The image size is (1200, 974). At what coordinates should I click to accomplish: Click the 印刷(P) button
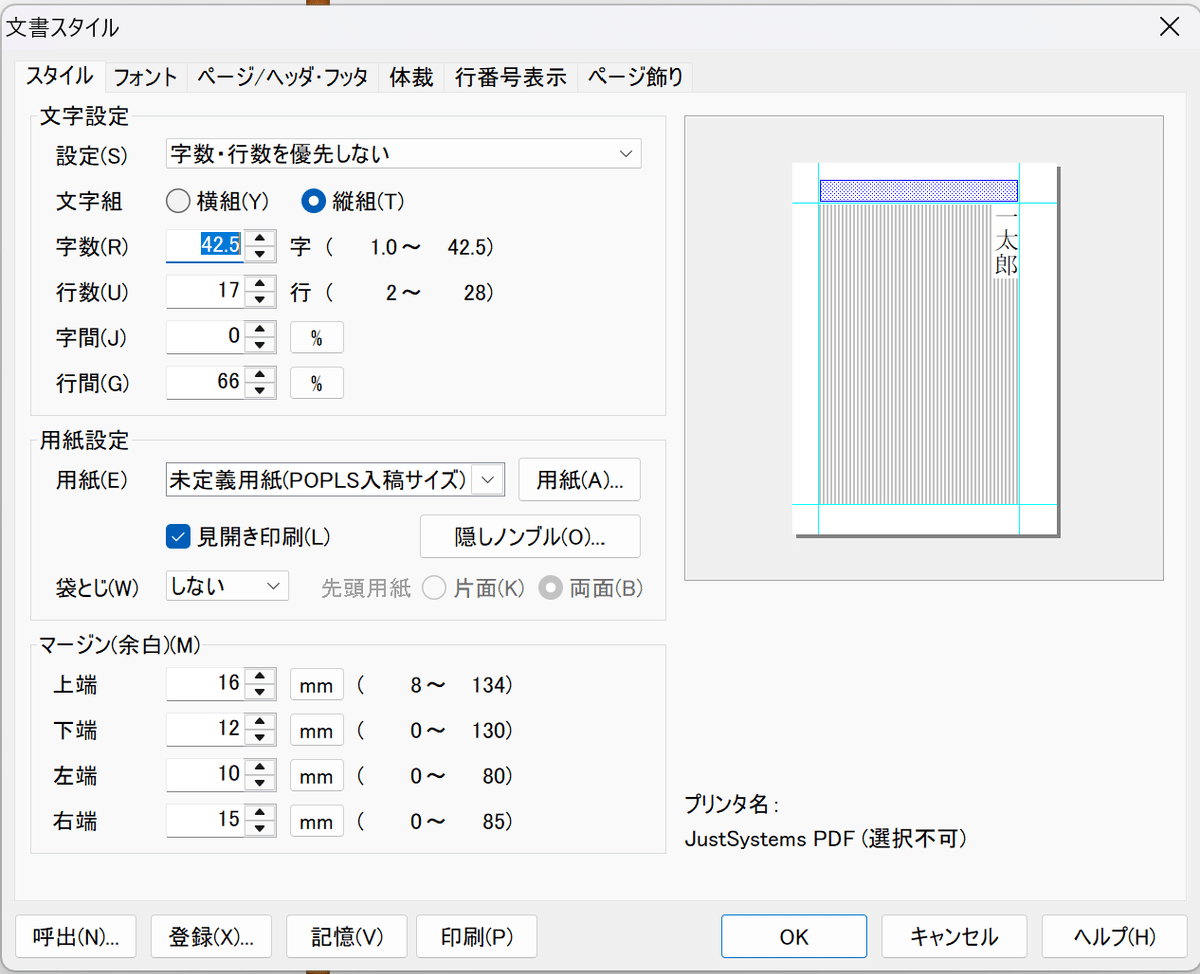pyautogui.click(x=477, y=937)
